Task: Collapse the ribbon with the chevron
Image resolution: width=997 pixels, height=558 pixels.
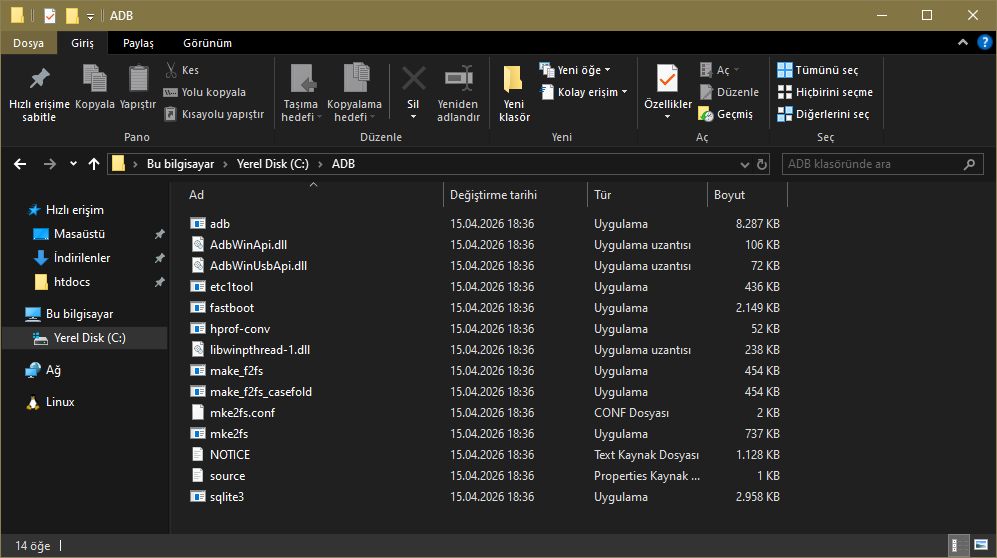Action: (963, 43)
